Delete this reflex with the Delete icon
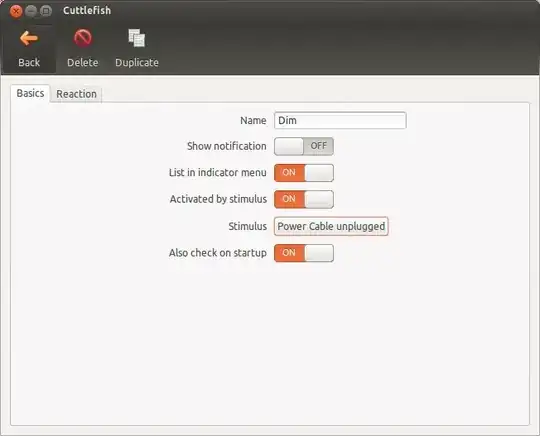This screenshot has width=540, height=436. (x=83, y=48)
